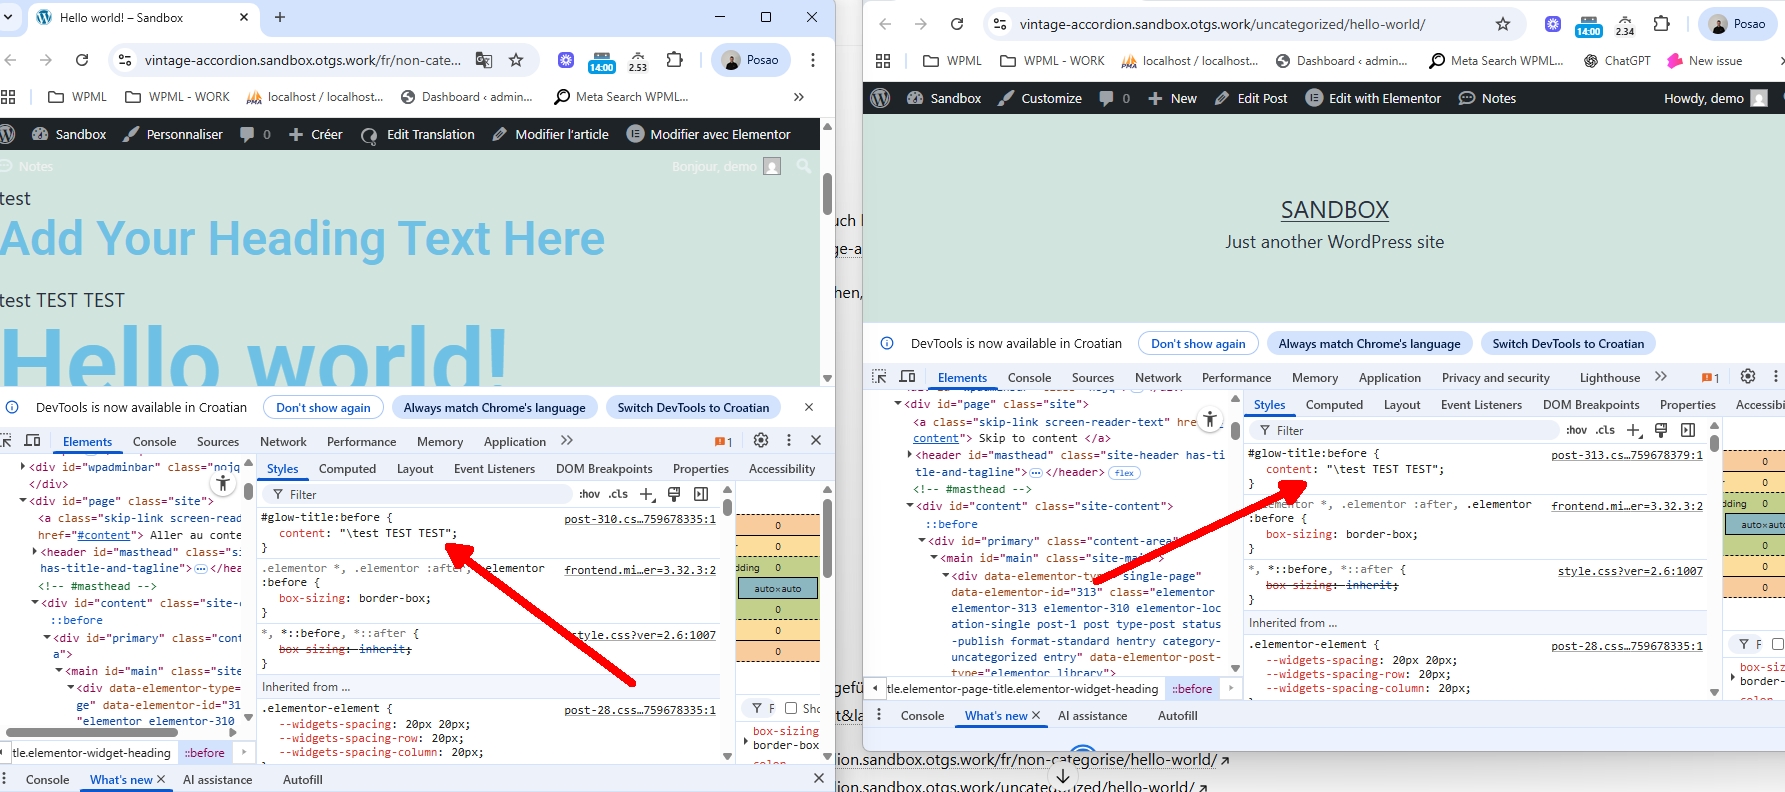The width and height of the screenshot is (1785, 792).
Task: Tick the Show all checkbox in left computed pane
Action: pyautogui.click(x=790, y=708)
